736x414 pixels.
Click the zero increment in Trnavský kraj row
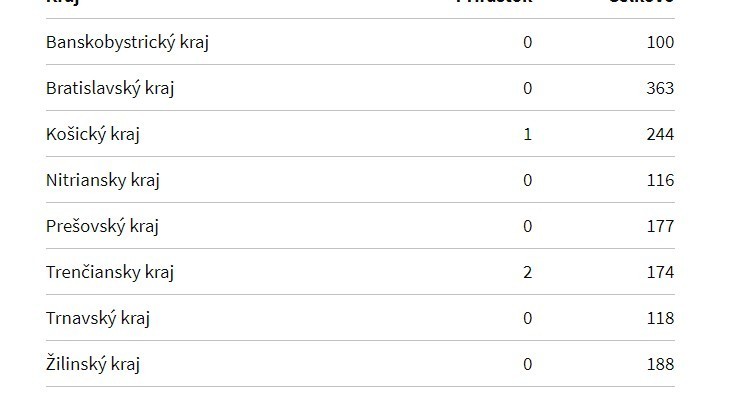tap(528, 318)
